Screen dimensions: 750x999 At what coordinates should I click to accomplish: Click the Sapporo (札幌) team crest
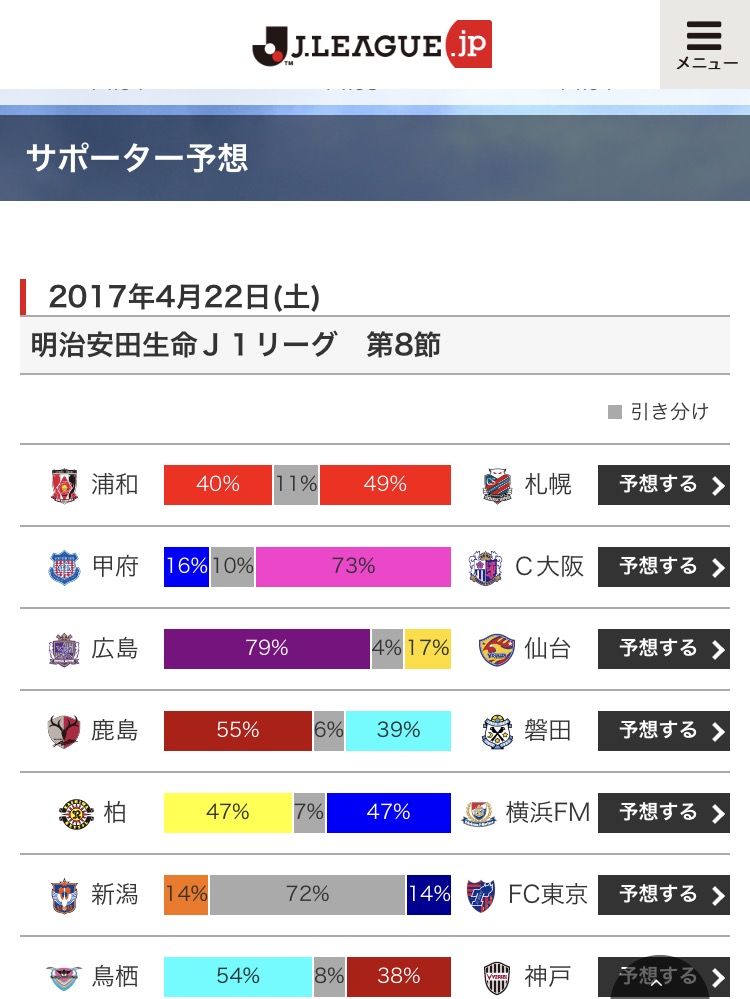(x=497, y=485)
